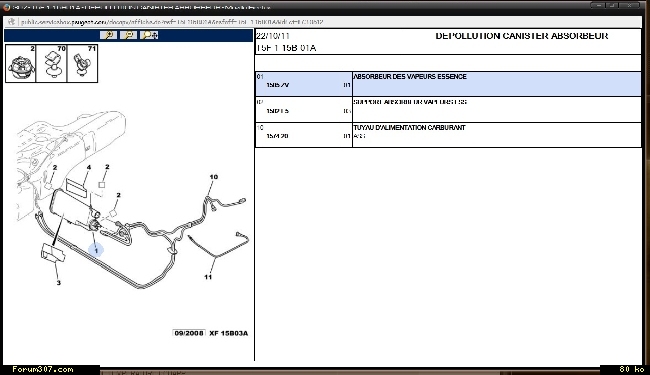Select the highlighted callout 1 on the diagram
Viewport: 650px width, 375px height.
pos(96,250)
